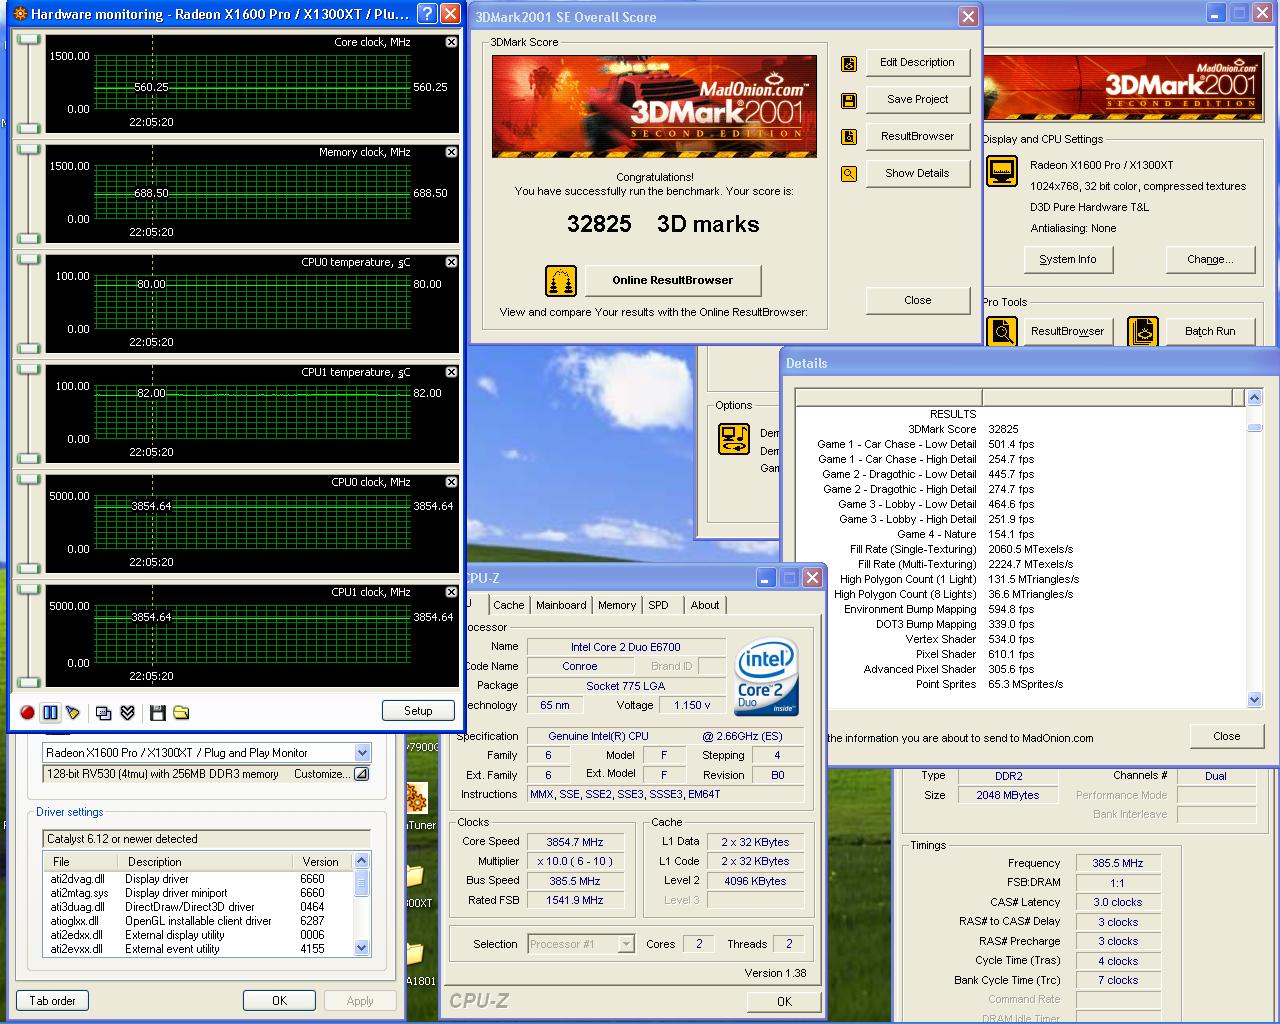Image resolution: width=1280 pixels, height=1024 pixels.
Task: Hide the CPU0 temperature graph with its X
Action: [451, 262]
